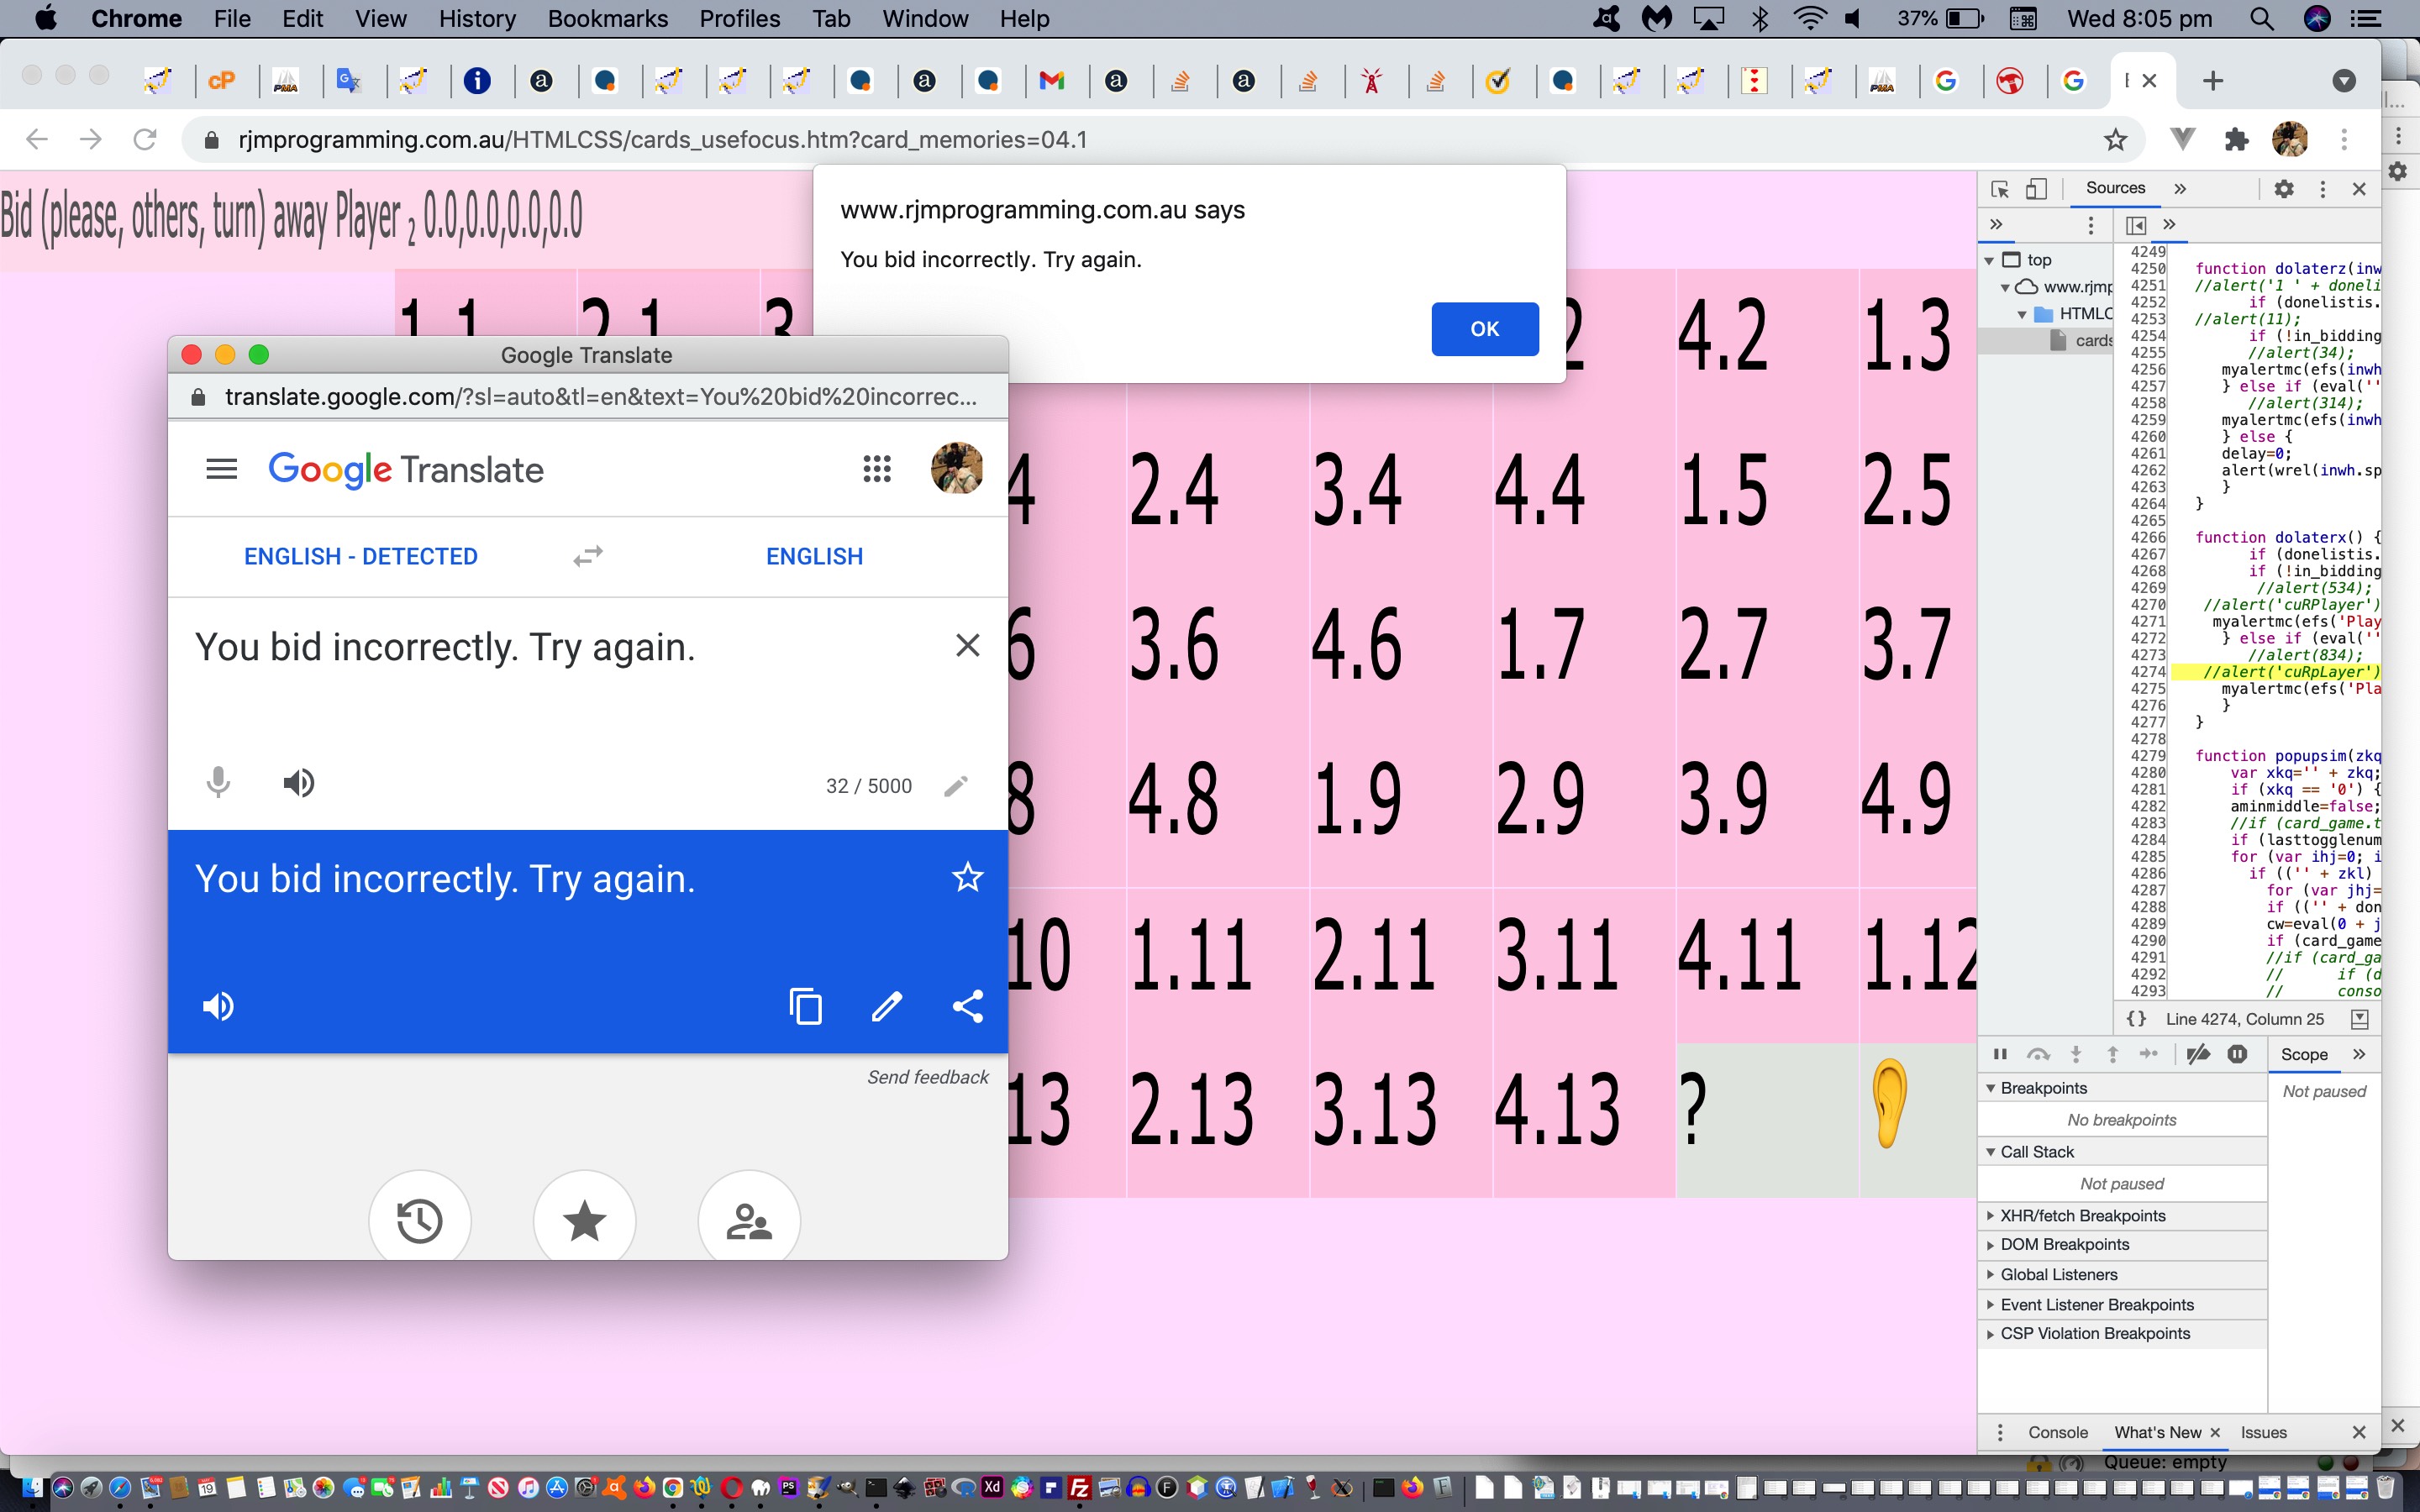This screenshot has height=1512, width=2420.
Task: Click the share icon in Google Translate
Action: pos(967,1005)
